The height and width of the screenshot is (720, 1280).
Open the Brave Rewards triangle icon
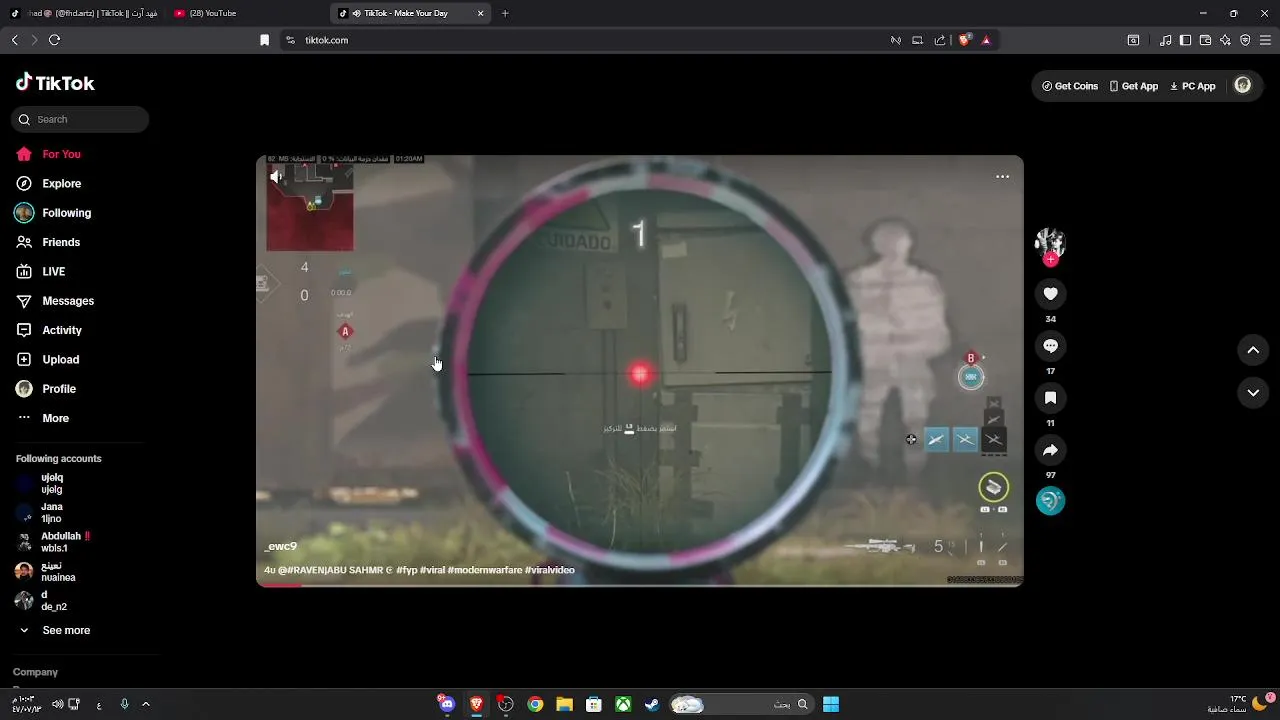tap(986, 40)
